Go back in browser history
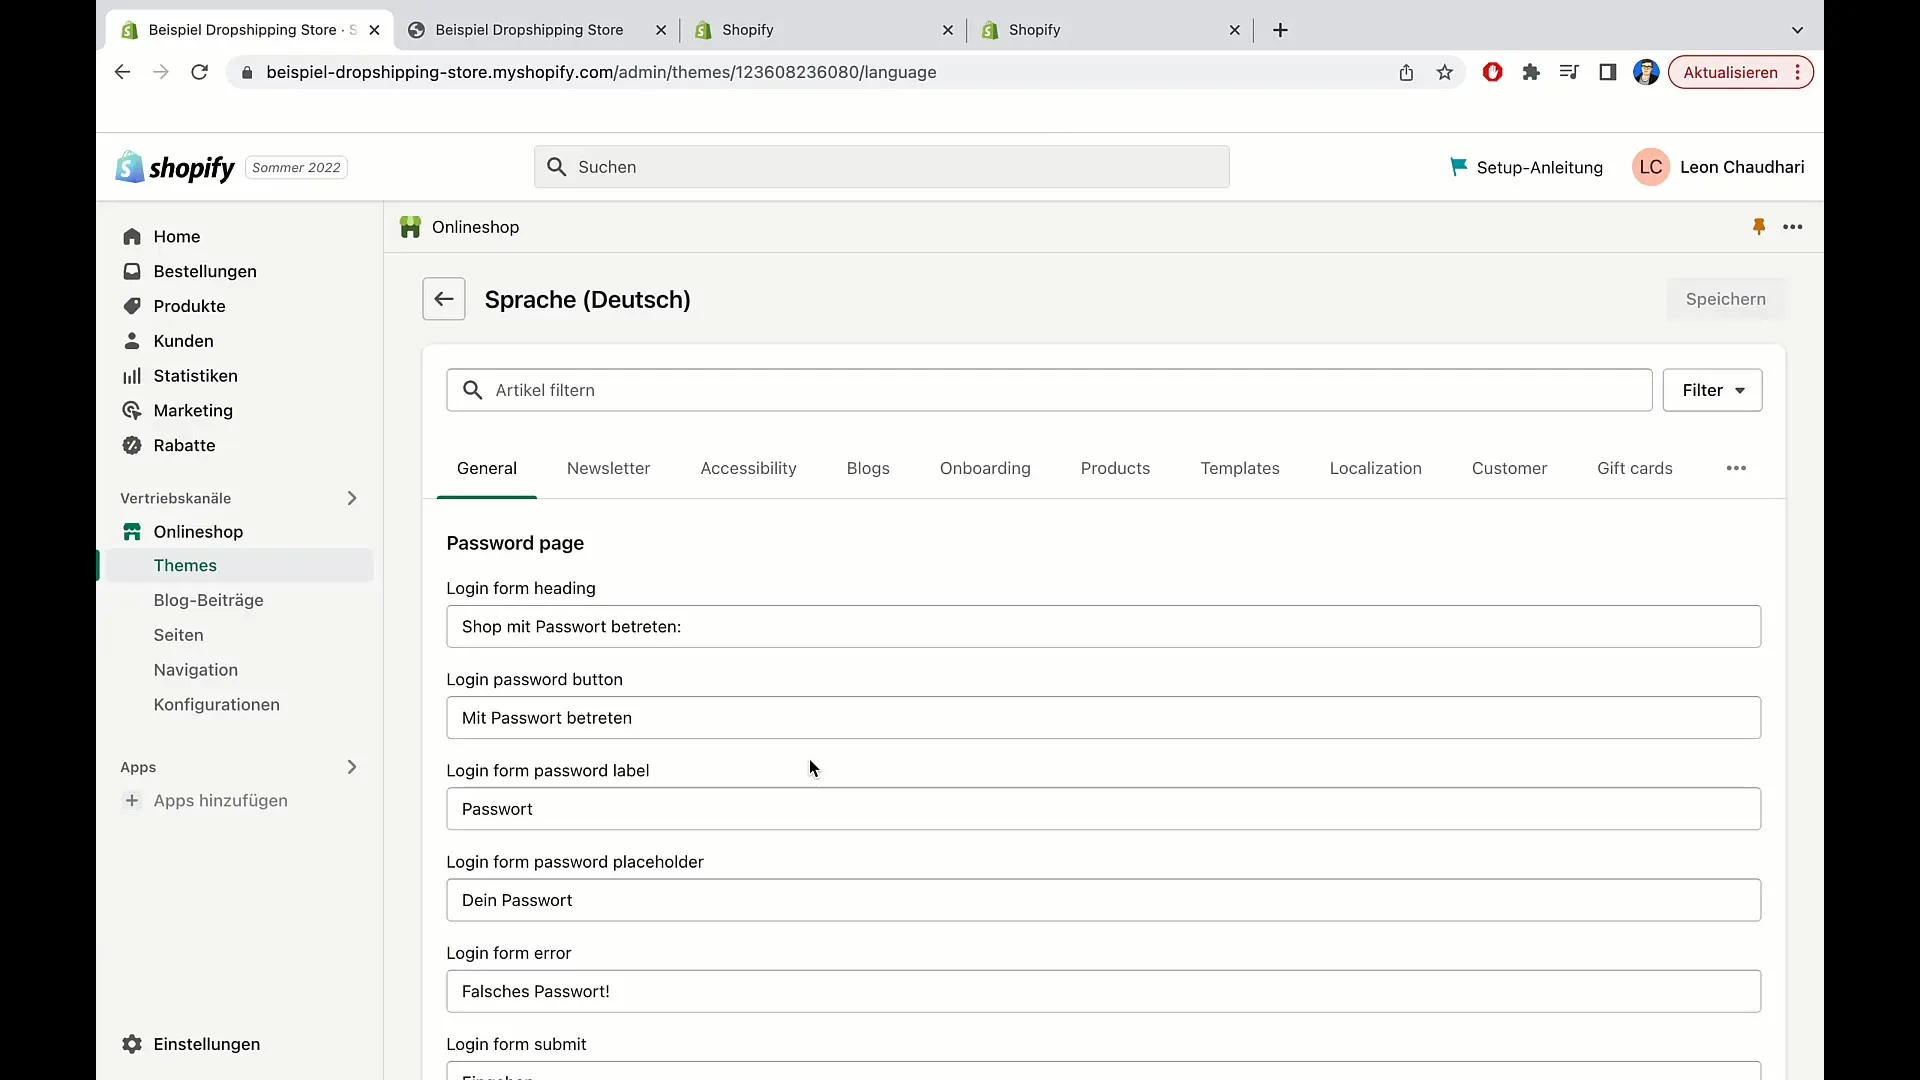The width and height of the screenshot is (1920, 1080). 122,72
